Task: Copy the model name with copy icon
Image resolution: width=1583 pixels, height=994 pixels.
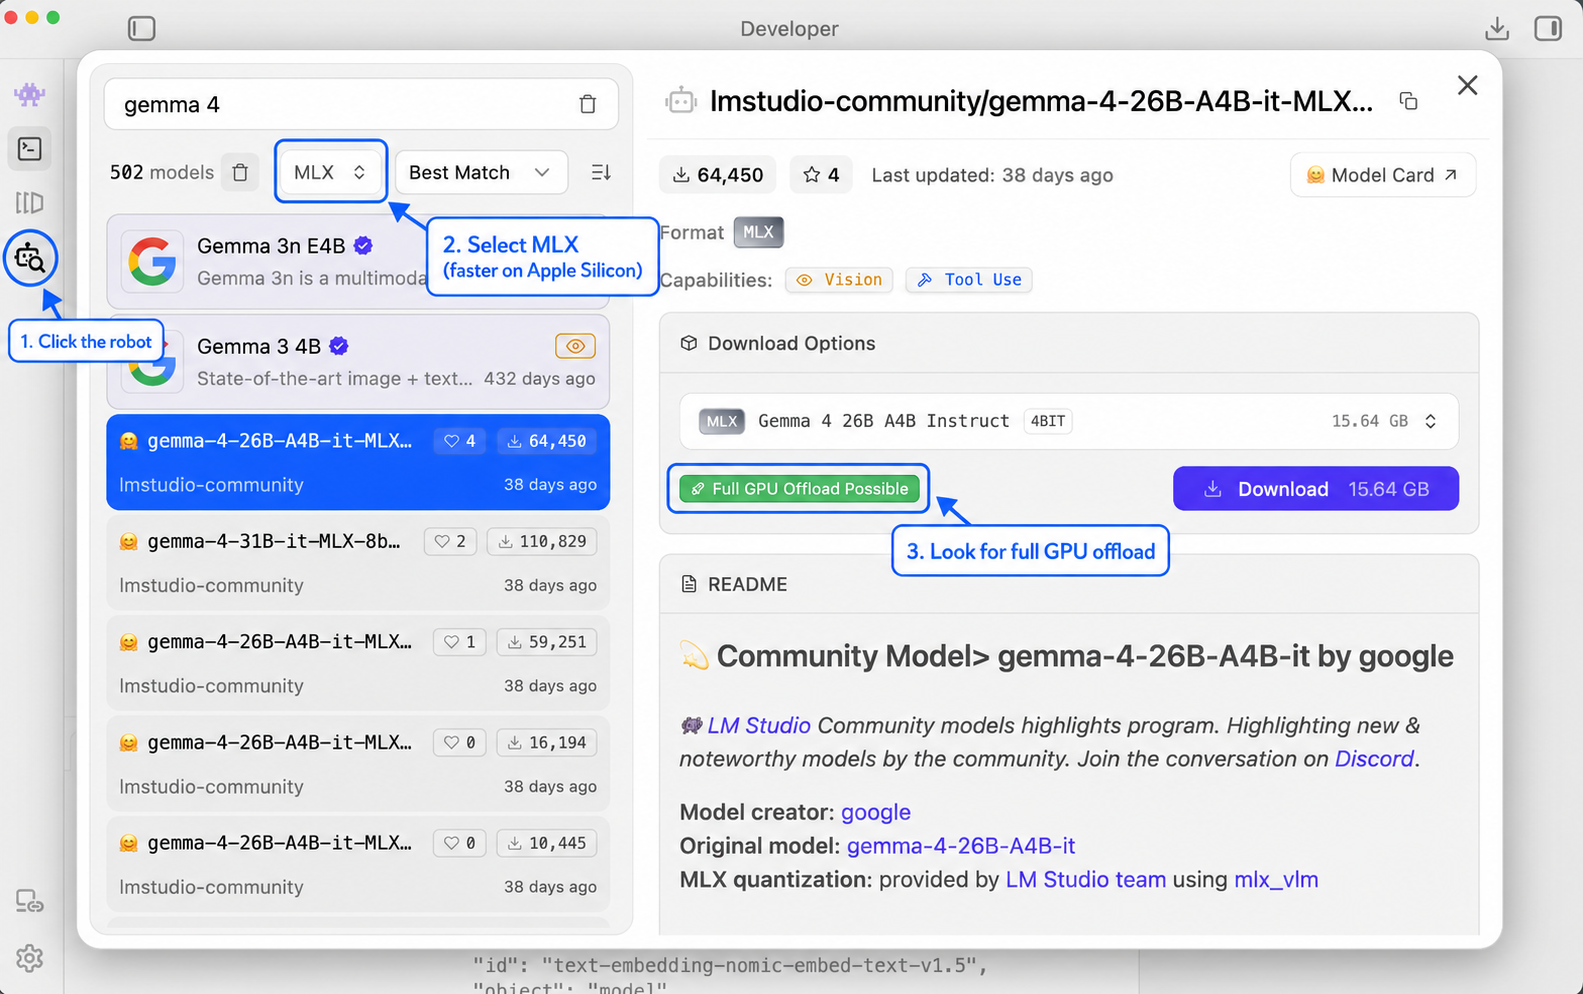Action: coord(1409,101)
